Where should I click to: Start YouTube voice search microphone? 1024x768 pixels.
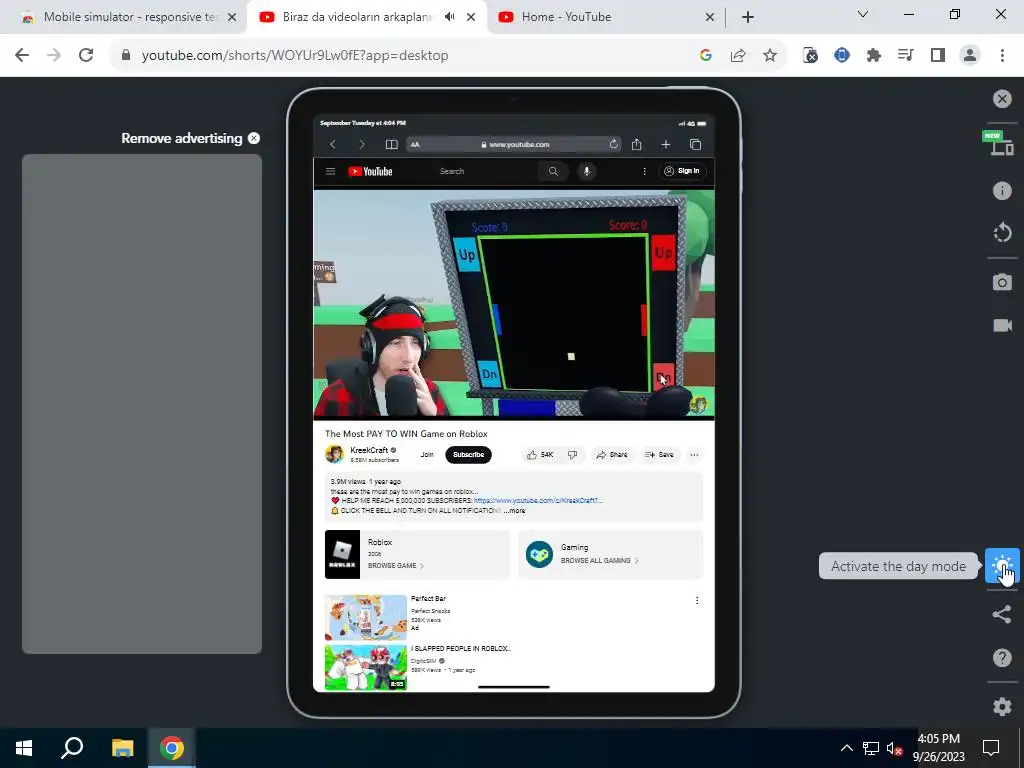[x=586, y=171]
